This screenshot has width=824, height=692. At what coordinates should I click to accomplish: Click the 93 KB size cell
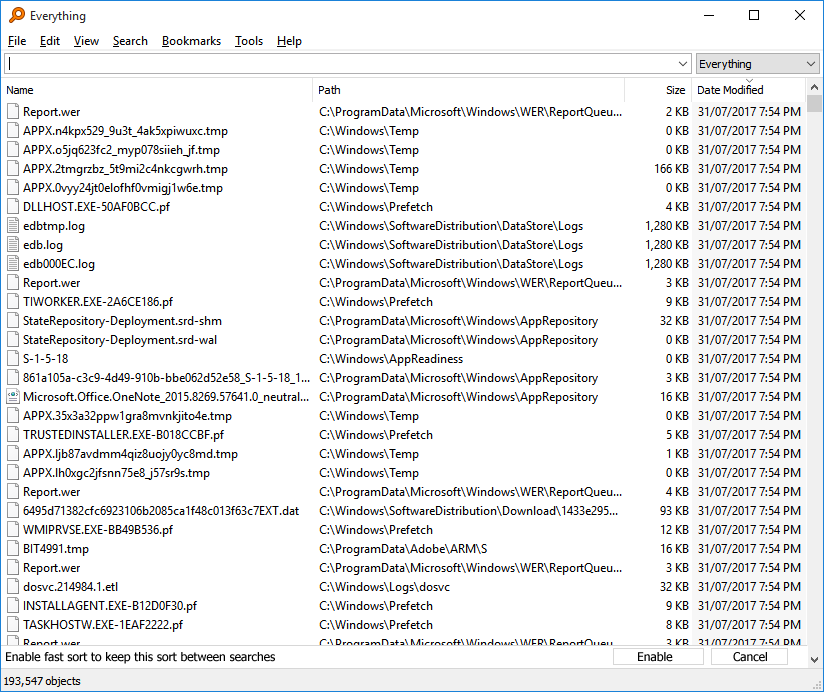click(x=674, y=511)
